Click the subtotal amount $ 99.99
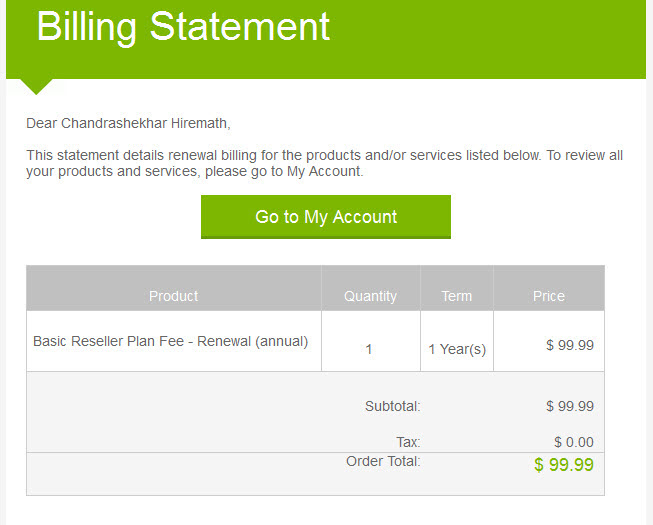 [570, 406]
